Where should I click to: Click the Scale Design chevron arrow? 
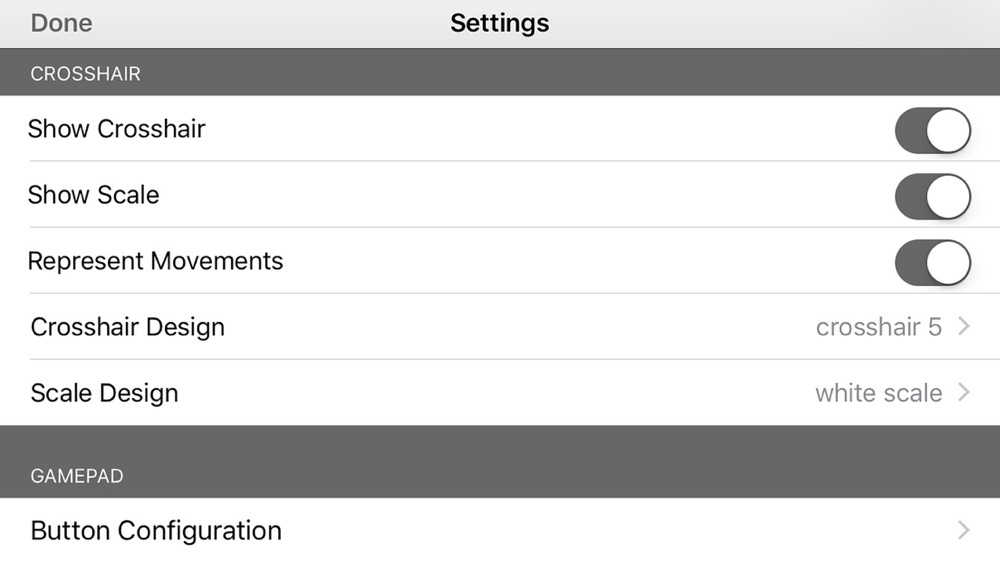(x=964, y=392)
